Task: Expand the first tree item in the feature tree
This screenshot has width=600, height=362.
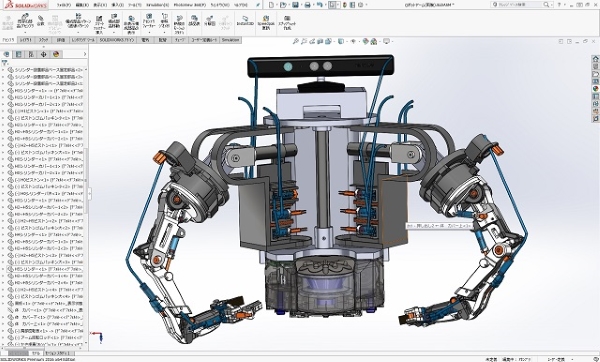Action: (x=3, y=70)
